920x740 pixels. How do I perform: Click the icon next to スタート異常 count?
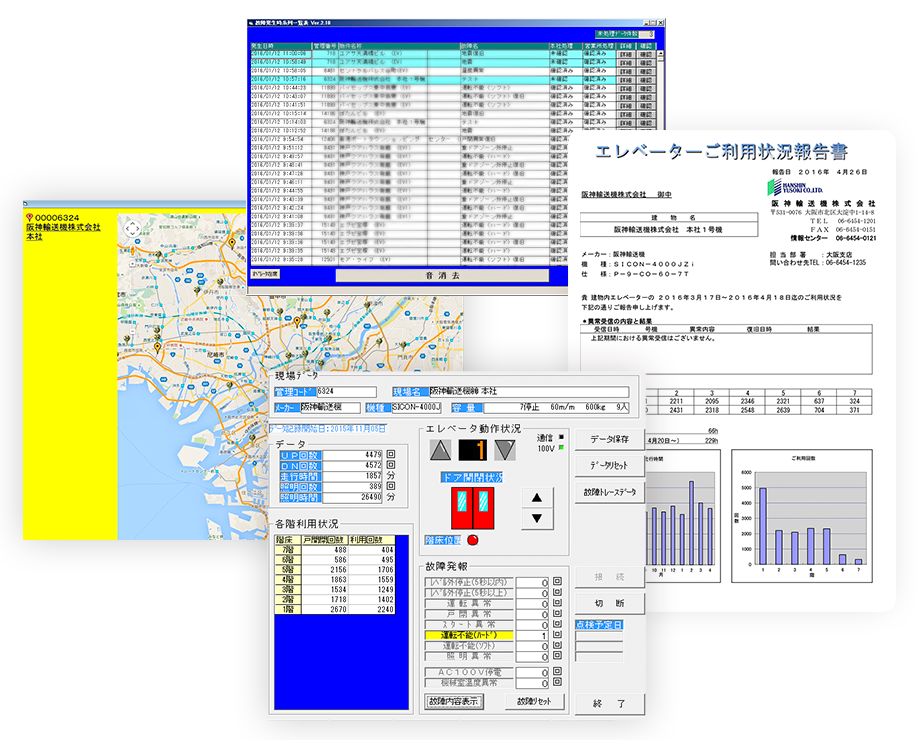click(x=557, y=624)
